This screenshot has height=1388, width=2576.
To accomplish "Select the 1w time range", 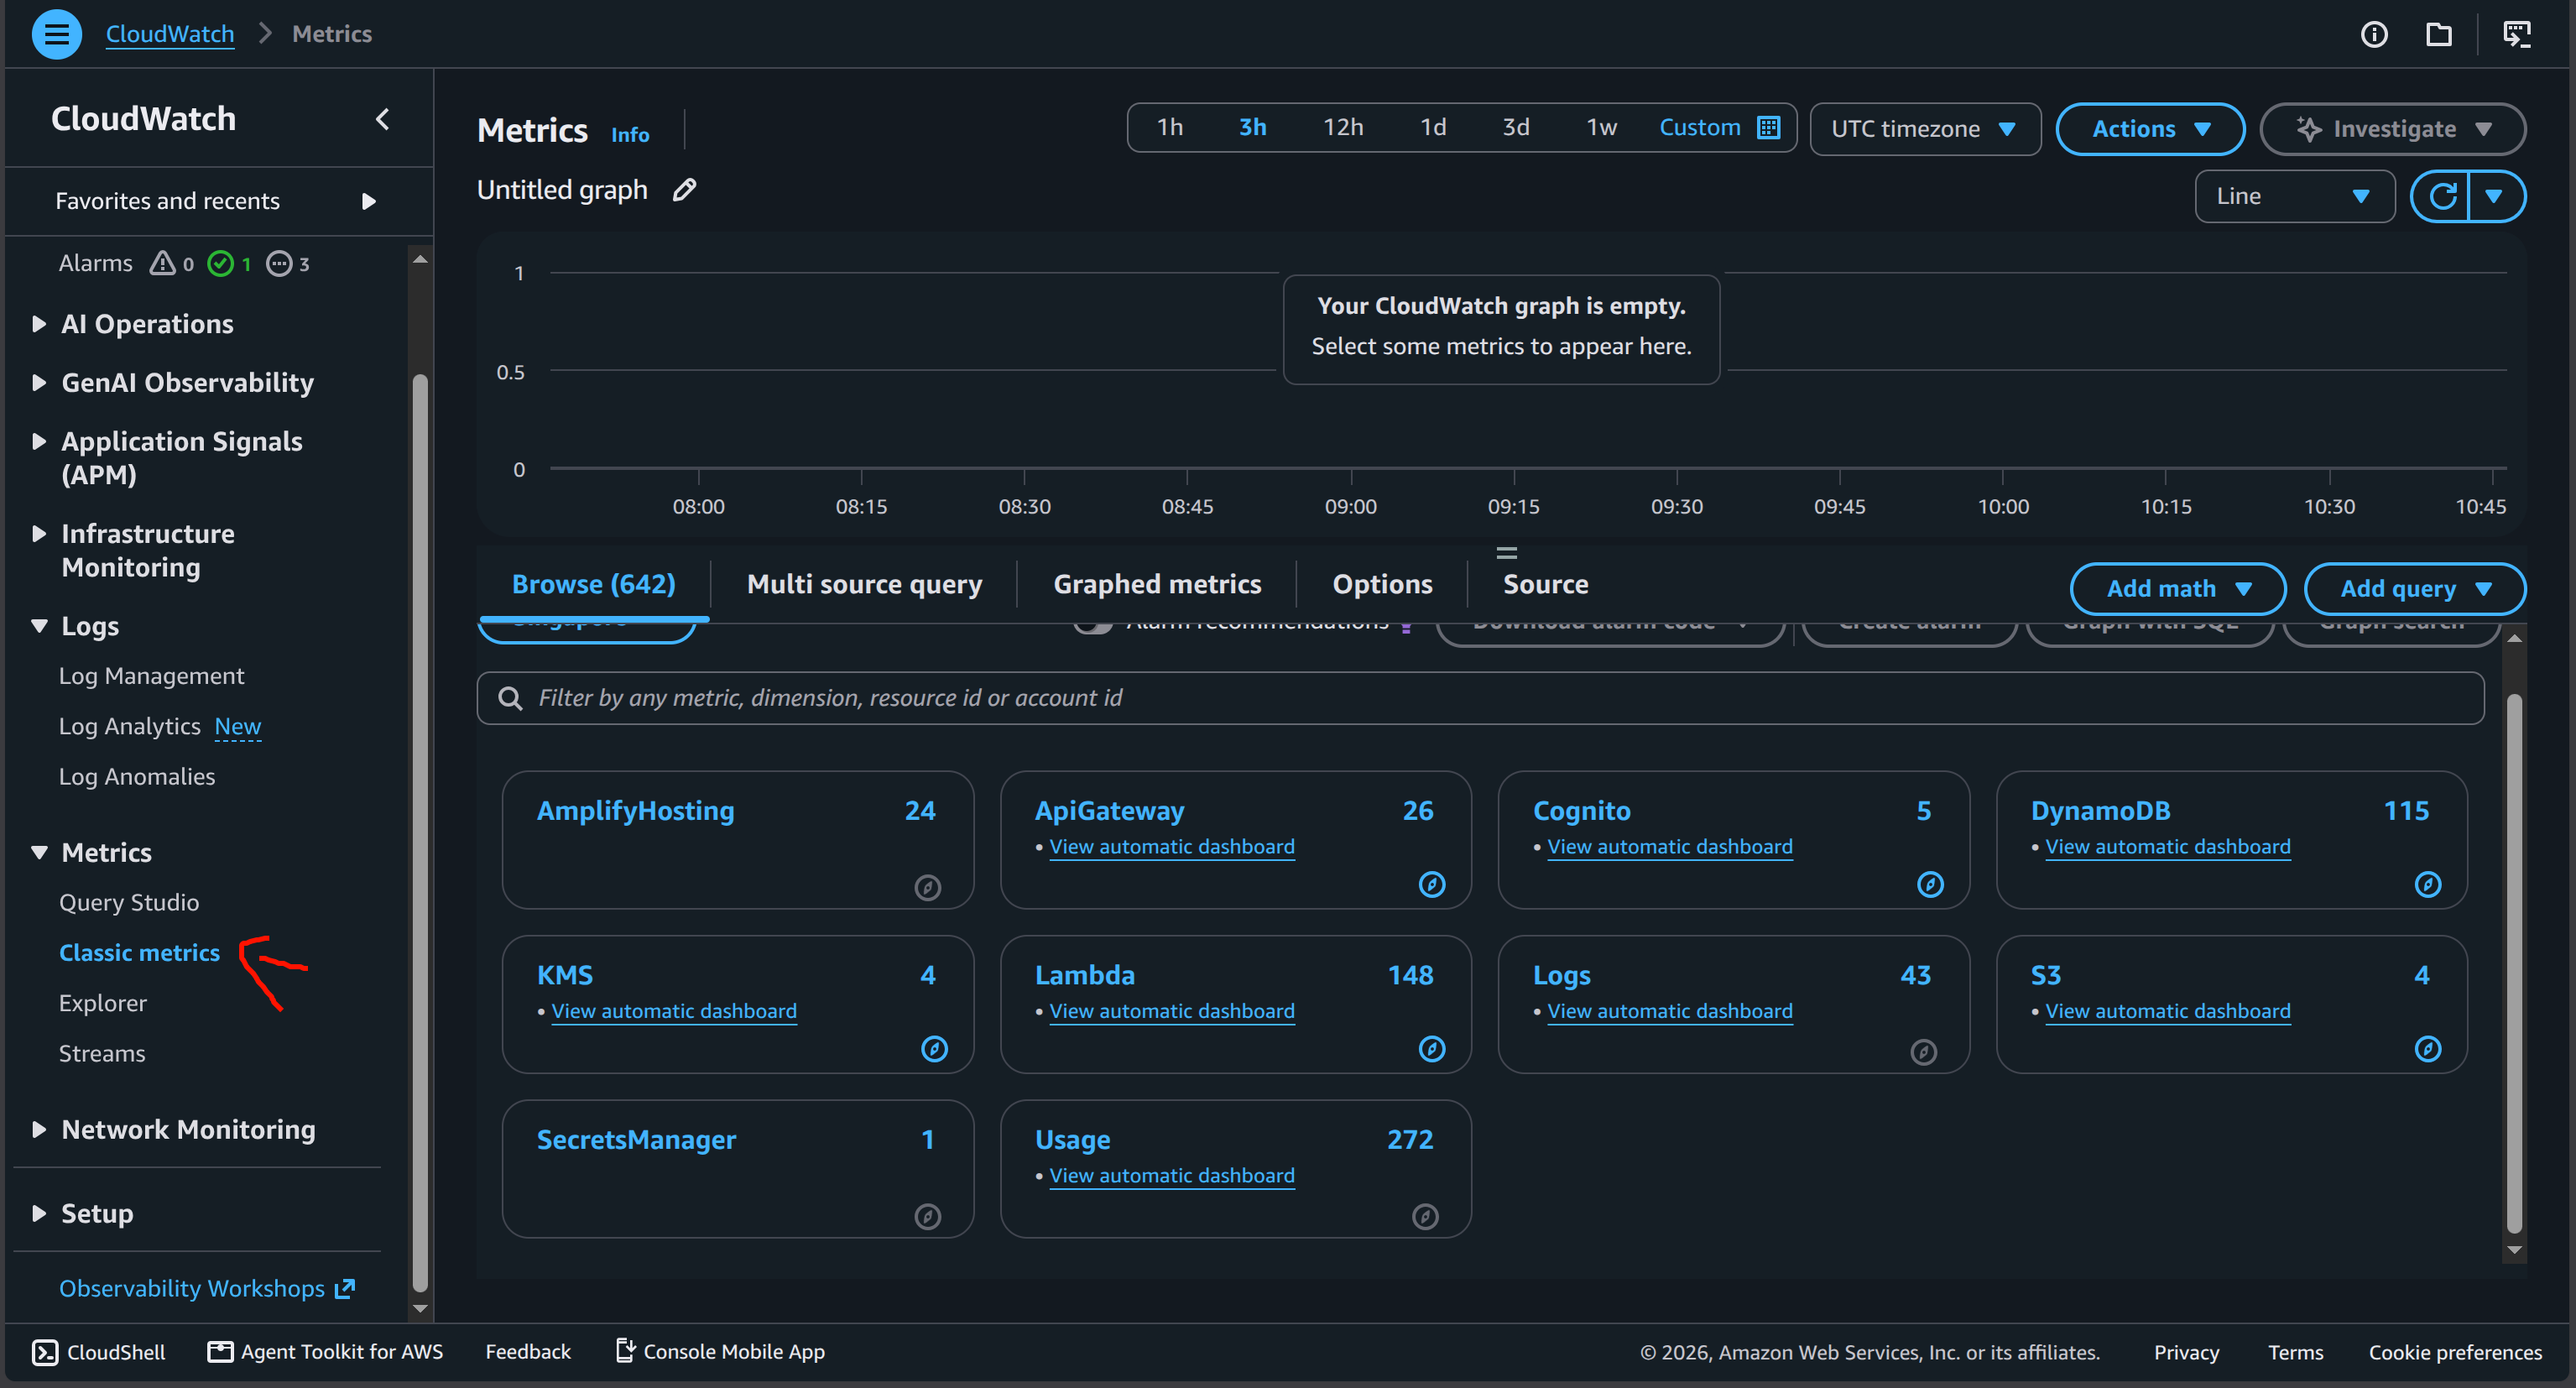I will [1601, 128].
